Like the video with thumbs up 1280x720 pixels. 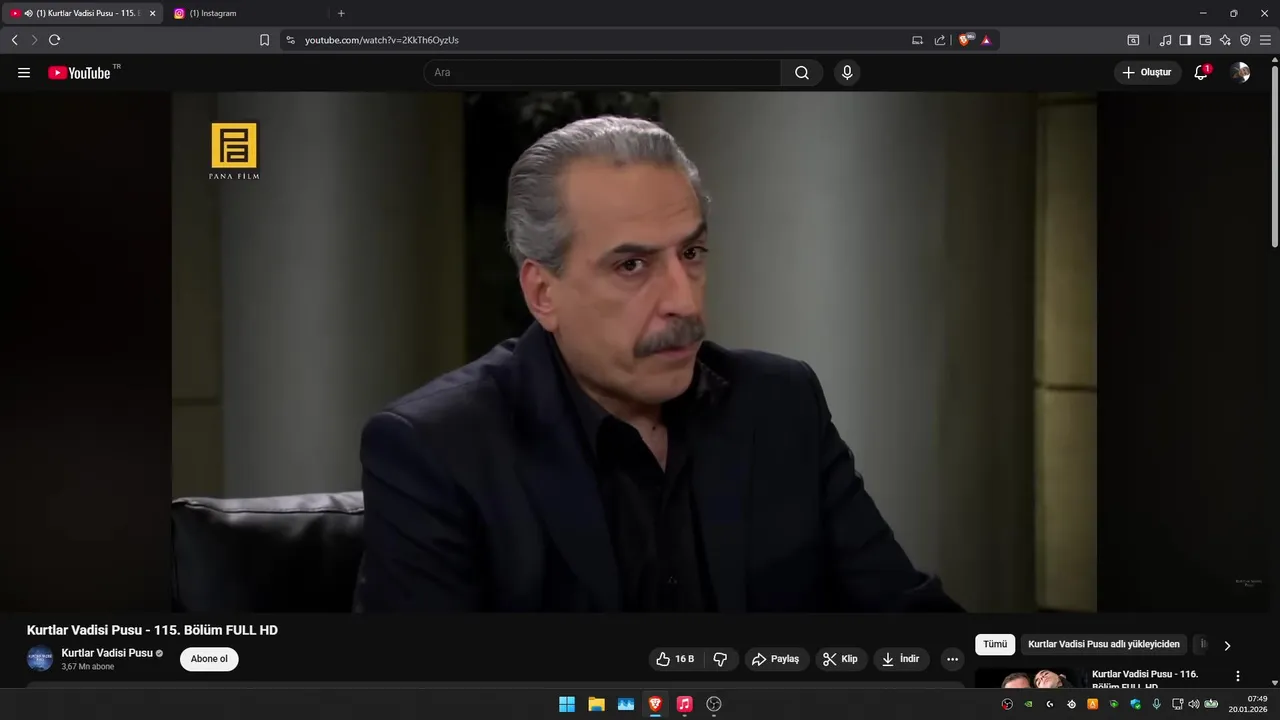pos(675,659)
